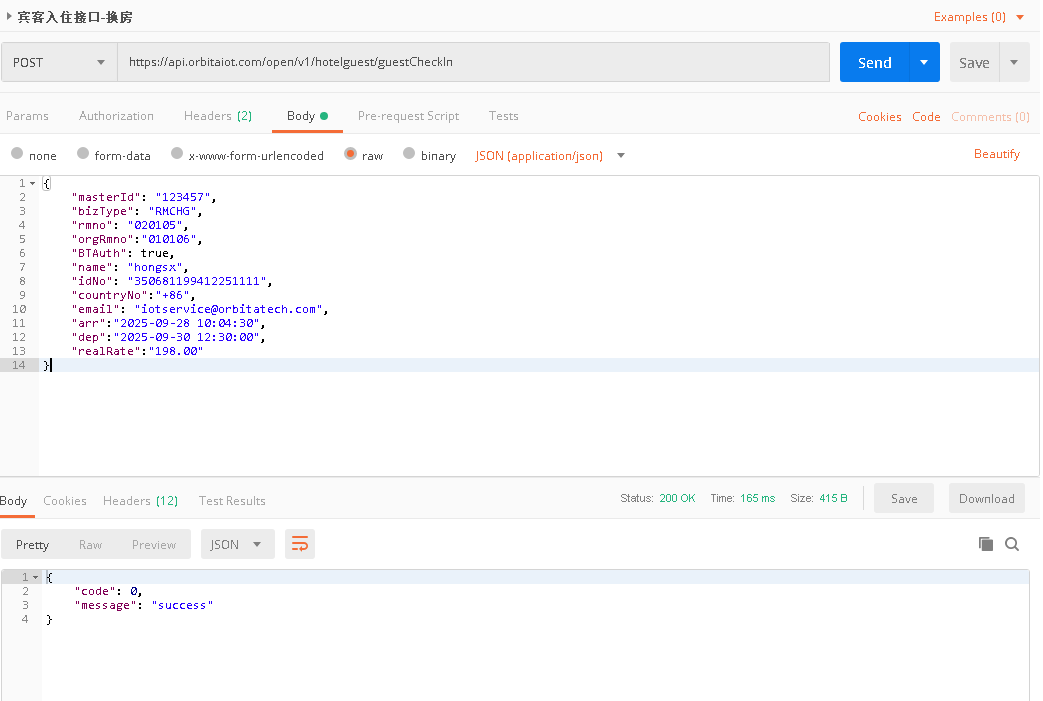Click the Beautify link

997,154
